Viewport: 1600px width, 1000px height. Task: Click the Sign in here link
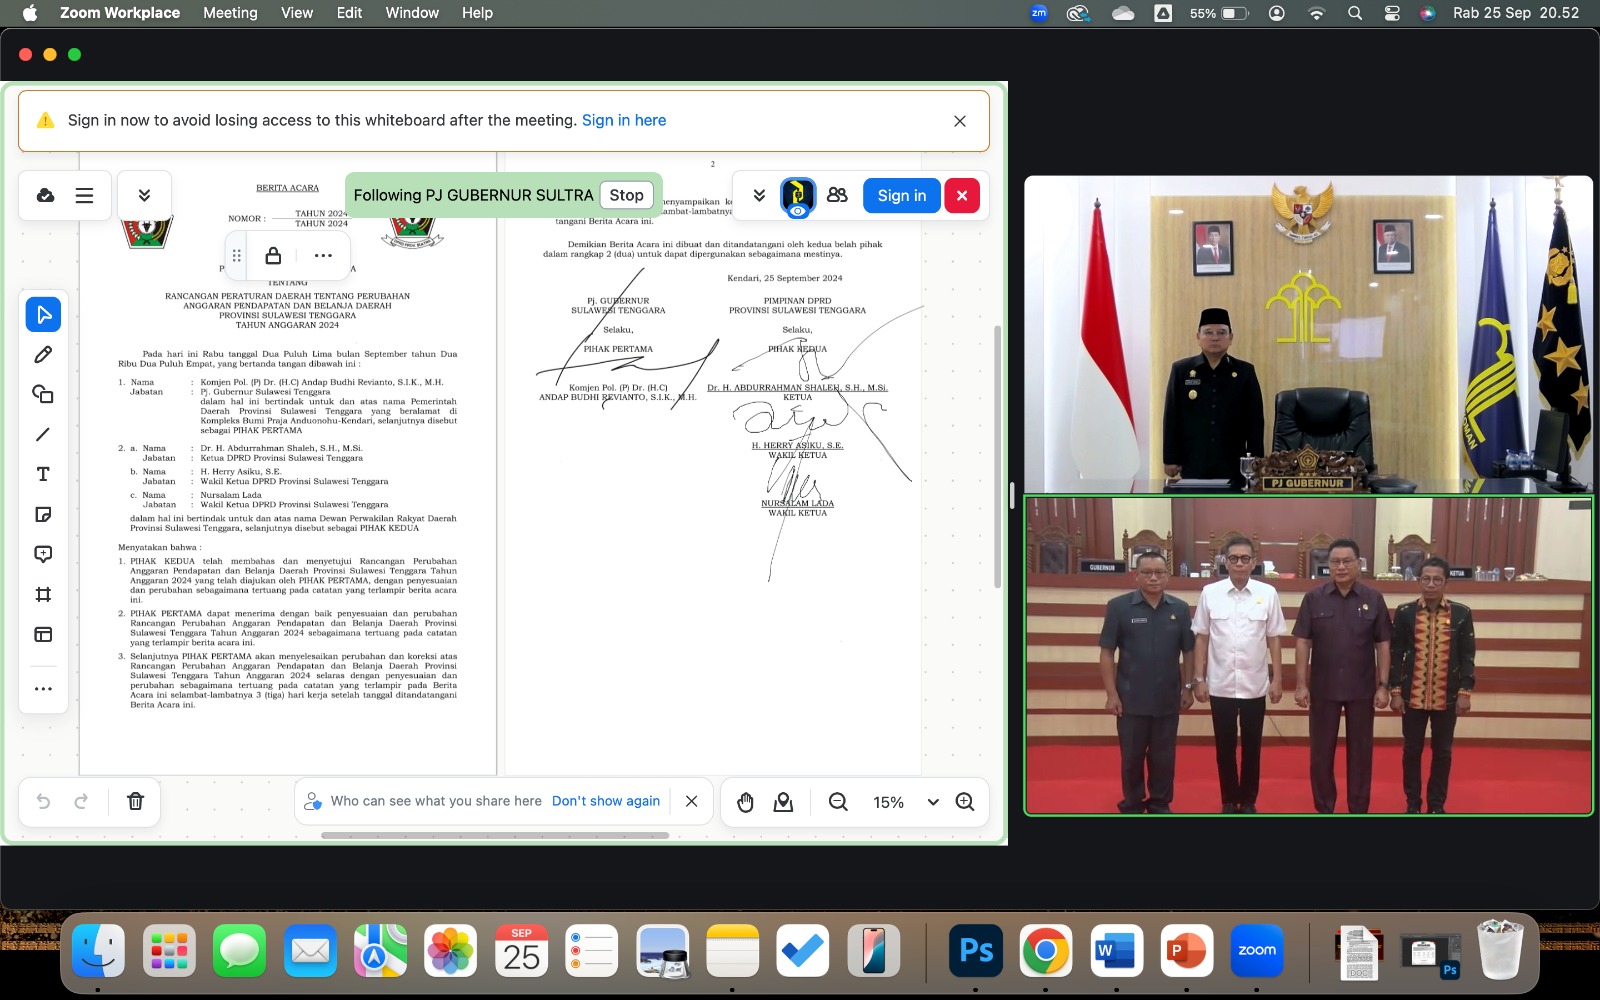tap(624, 120)
